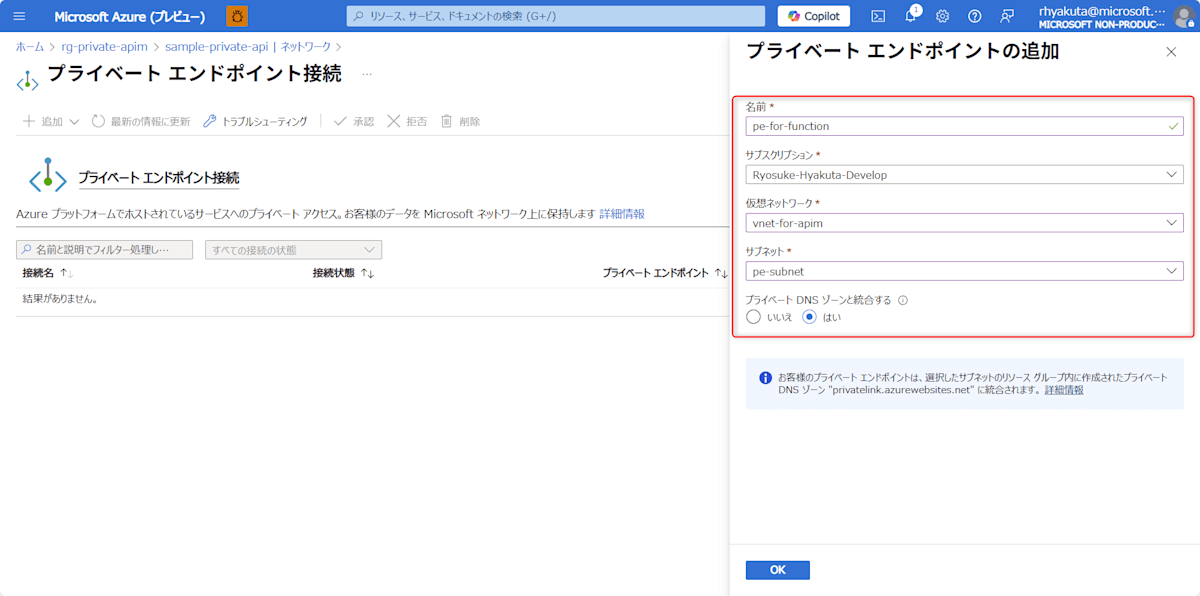The height and width of the screenshot is (596, 1200).
Task: Open feedback icon in top bar
Action: tap(1007, 16)
